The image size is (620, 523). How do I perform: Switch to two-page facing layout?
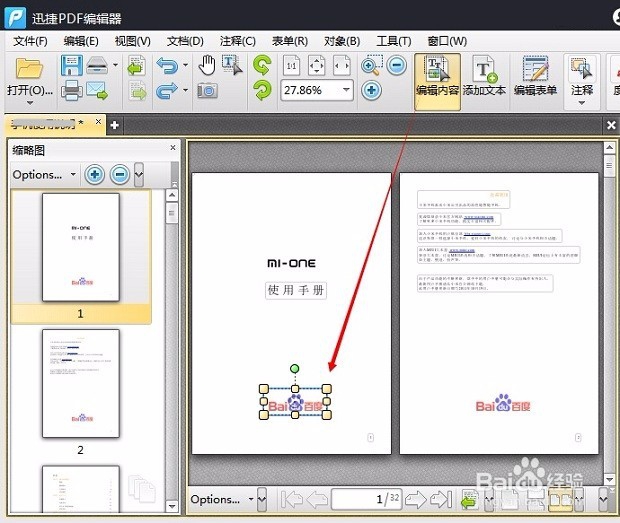(560, 499)
